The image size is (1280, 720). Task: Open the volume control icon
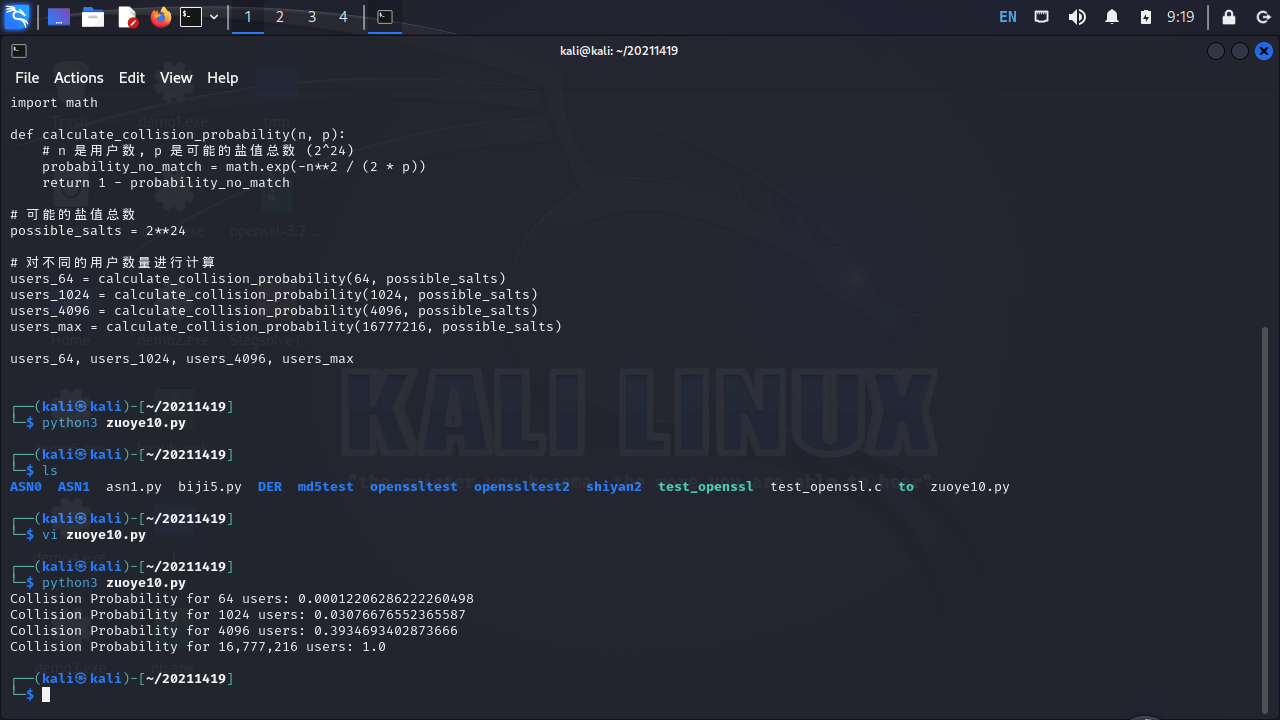[1077, 17]
